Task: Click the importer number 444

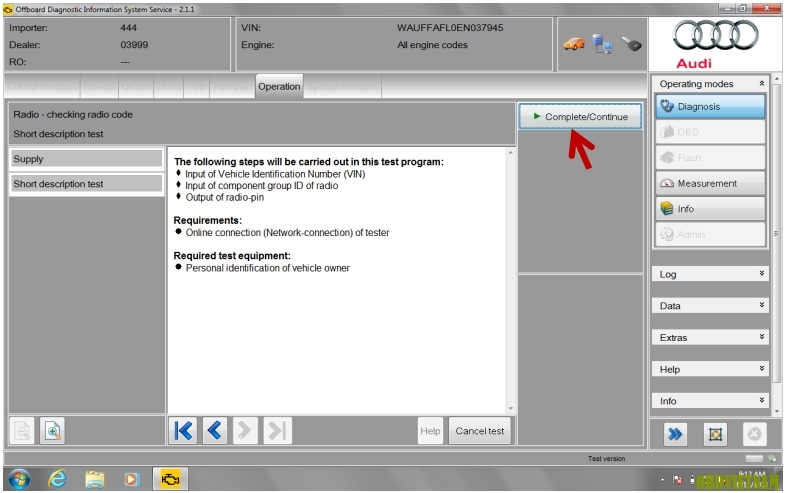Action: [x=128, y=28]
